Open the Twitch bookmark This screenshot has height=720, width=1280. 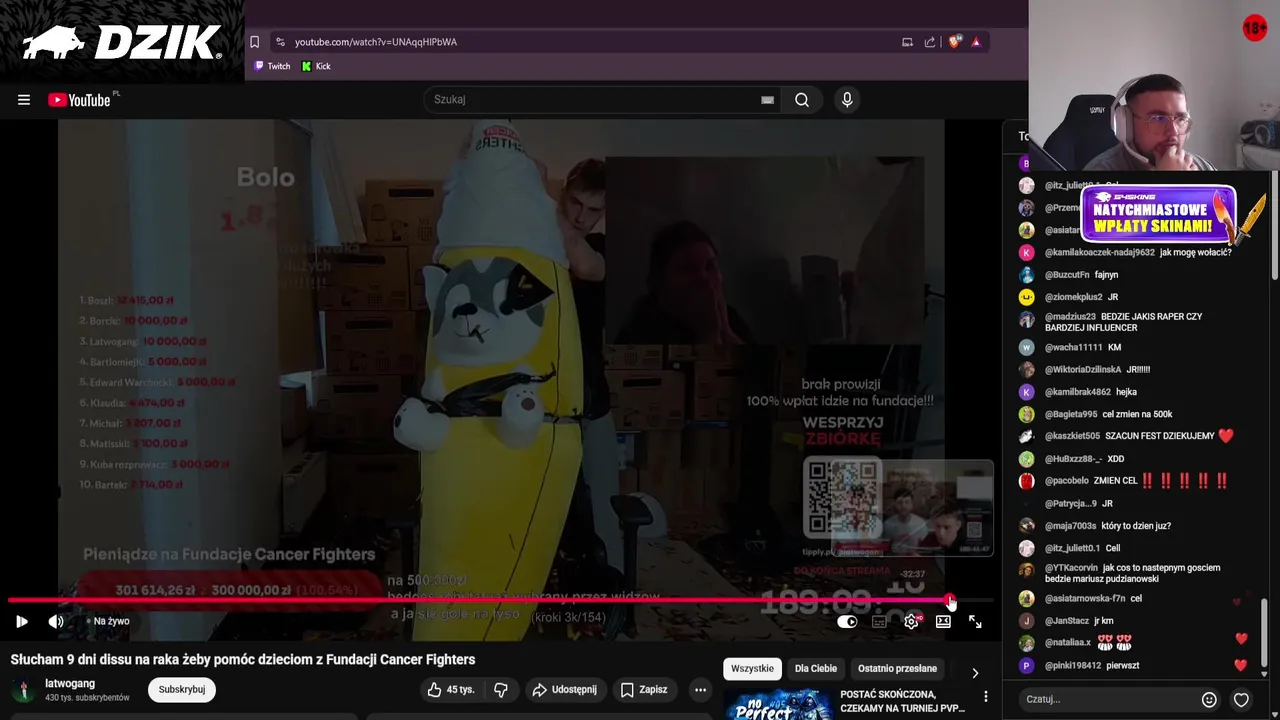pyautogui.click(x=272, y=66)
